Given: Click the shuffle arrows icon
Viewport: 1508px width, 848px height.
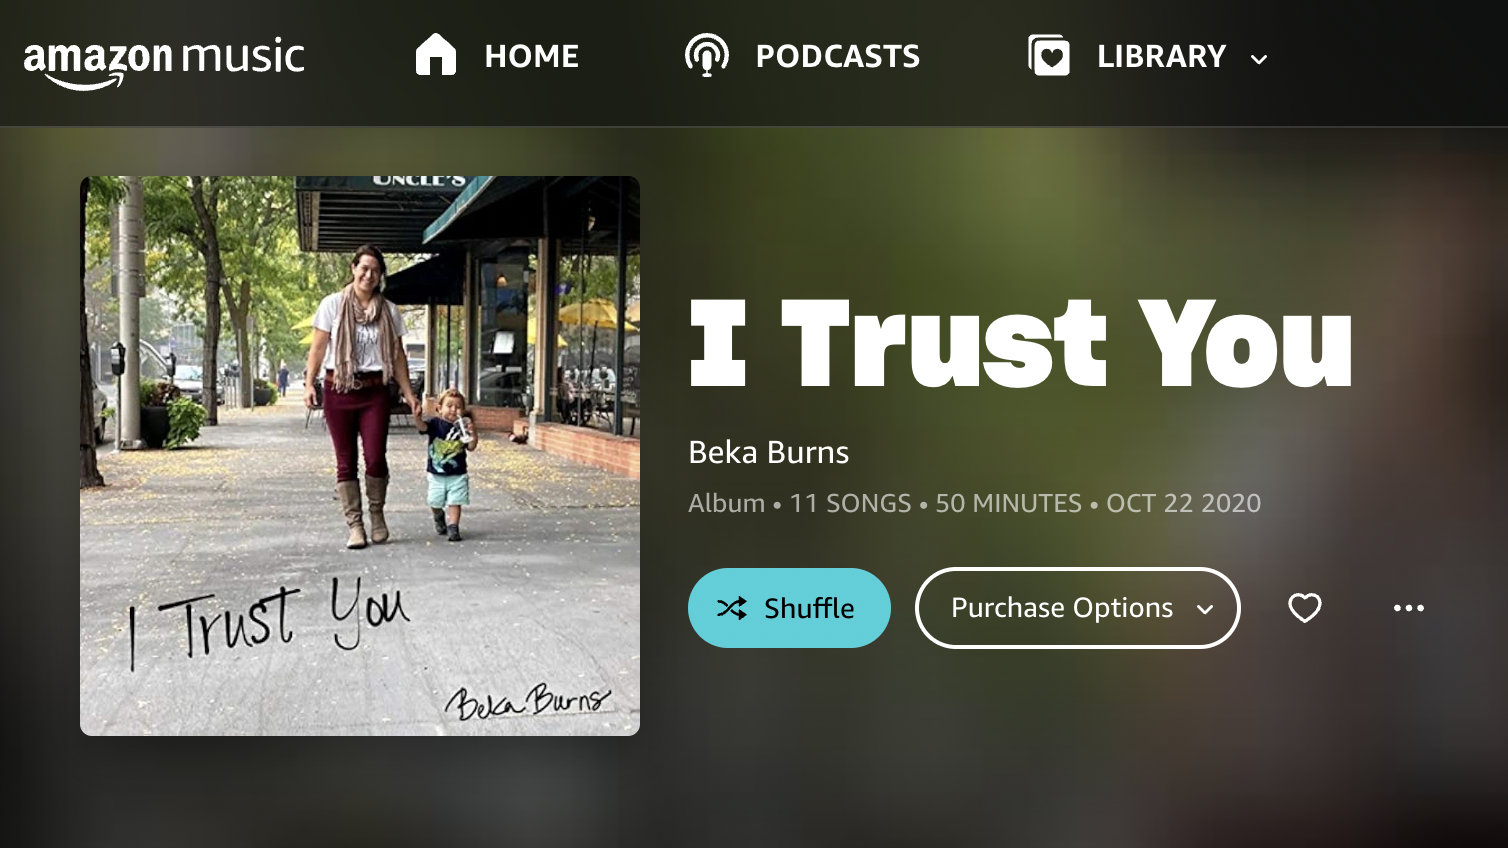Looking at the screenshot, I should coord(732,608).
